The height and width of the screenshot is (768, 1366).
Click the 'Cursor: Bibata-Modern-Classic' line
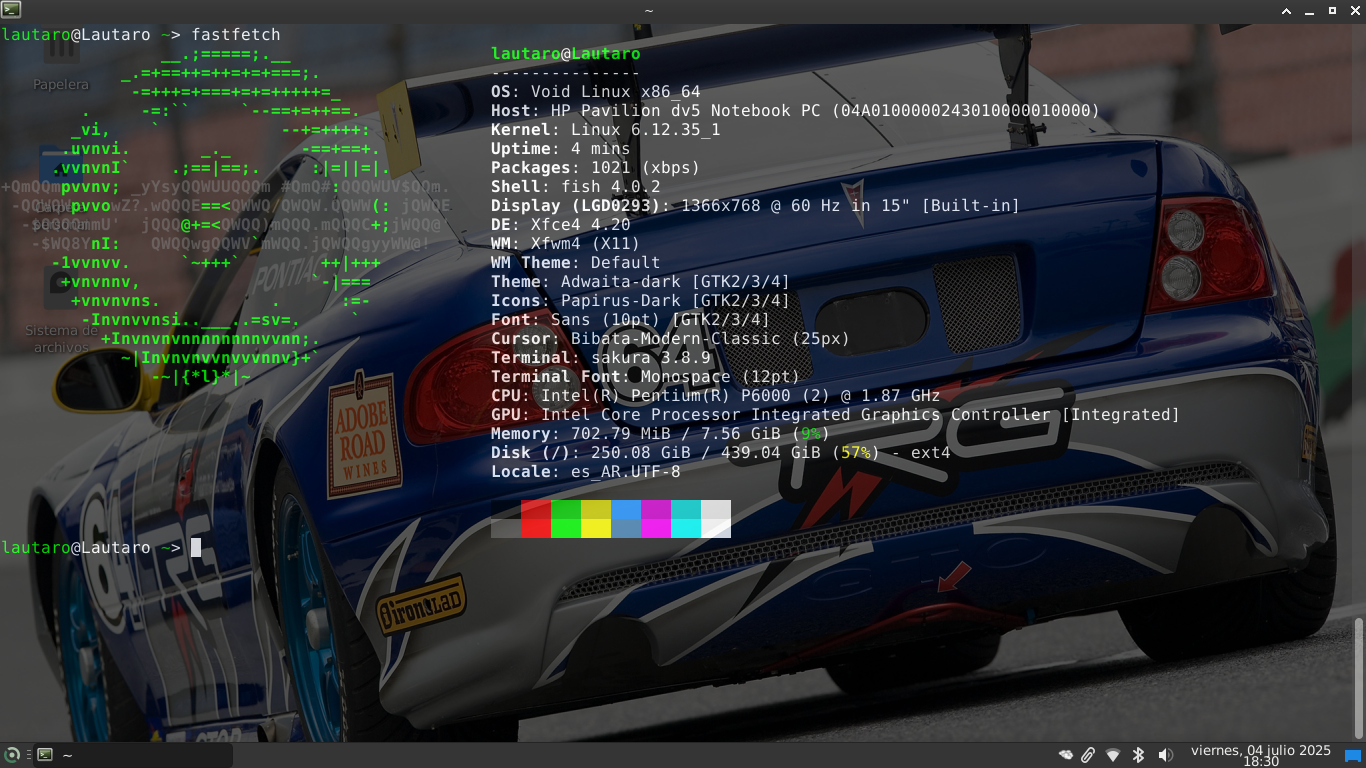(670, 338)
